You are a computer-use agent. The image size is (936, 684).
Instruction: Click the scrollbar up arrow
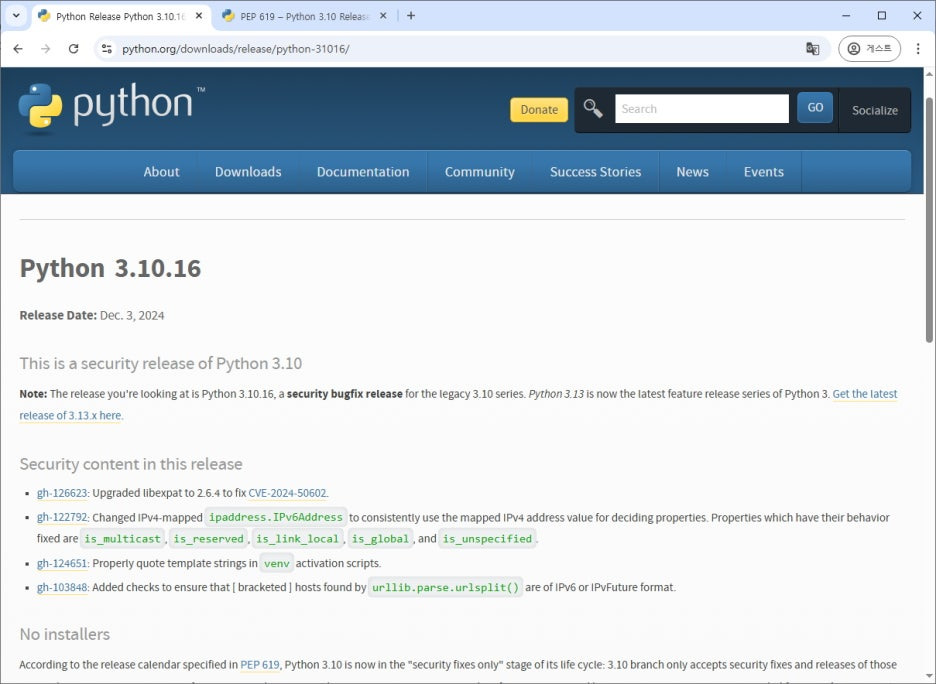coord(929,74)
